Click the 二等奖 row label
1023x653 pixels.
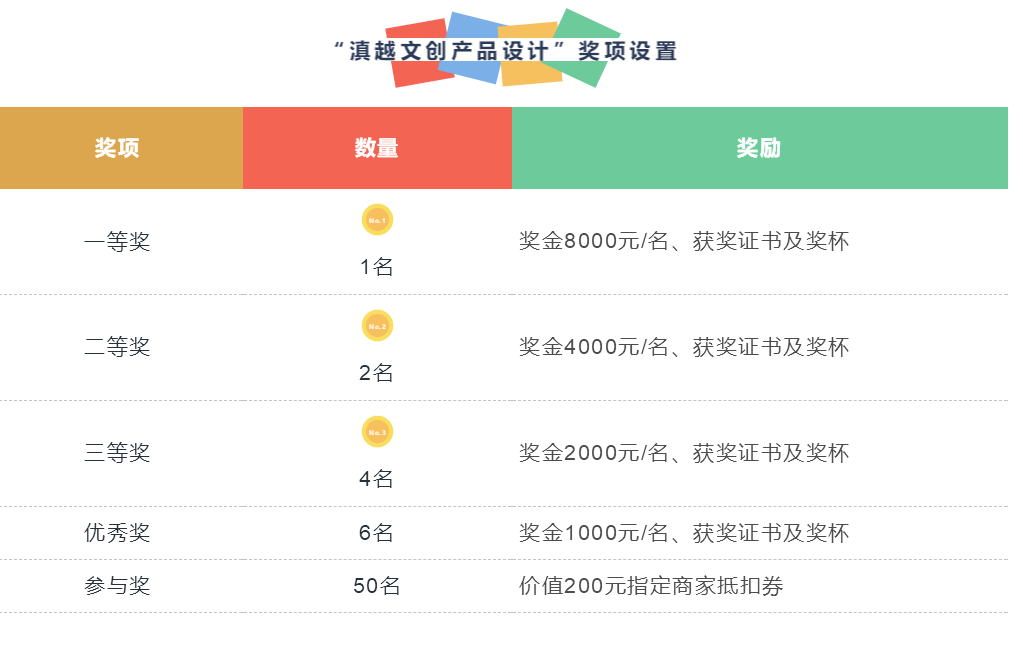(x=117, y=348)
